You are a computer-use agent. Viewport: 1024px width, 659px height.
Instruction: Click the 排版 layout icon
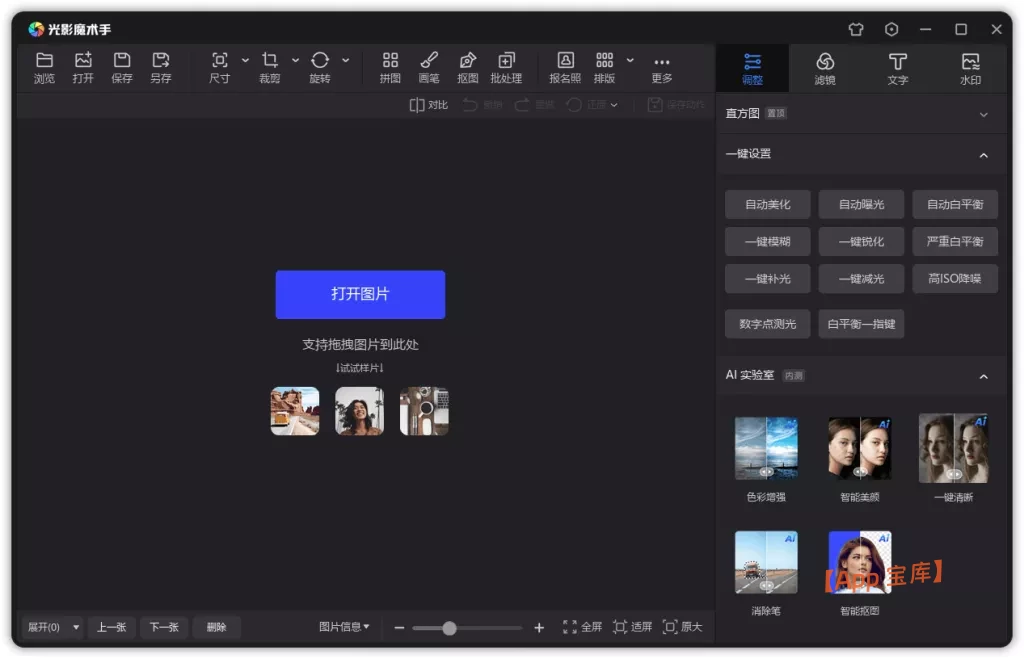point(604,67)
